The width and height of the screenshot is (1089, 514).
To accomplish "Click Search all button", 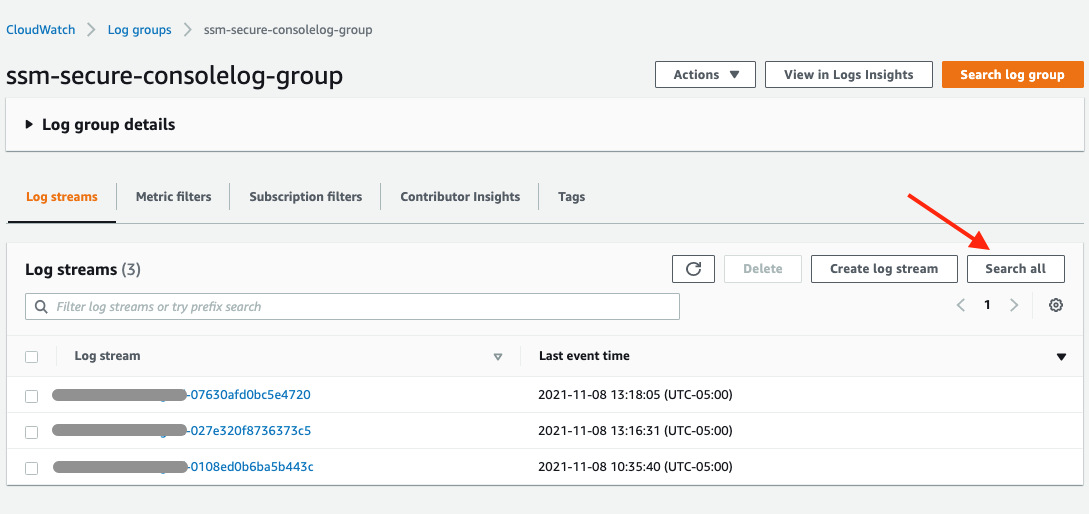I will (1015, 269).
